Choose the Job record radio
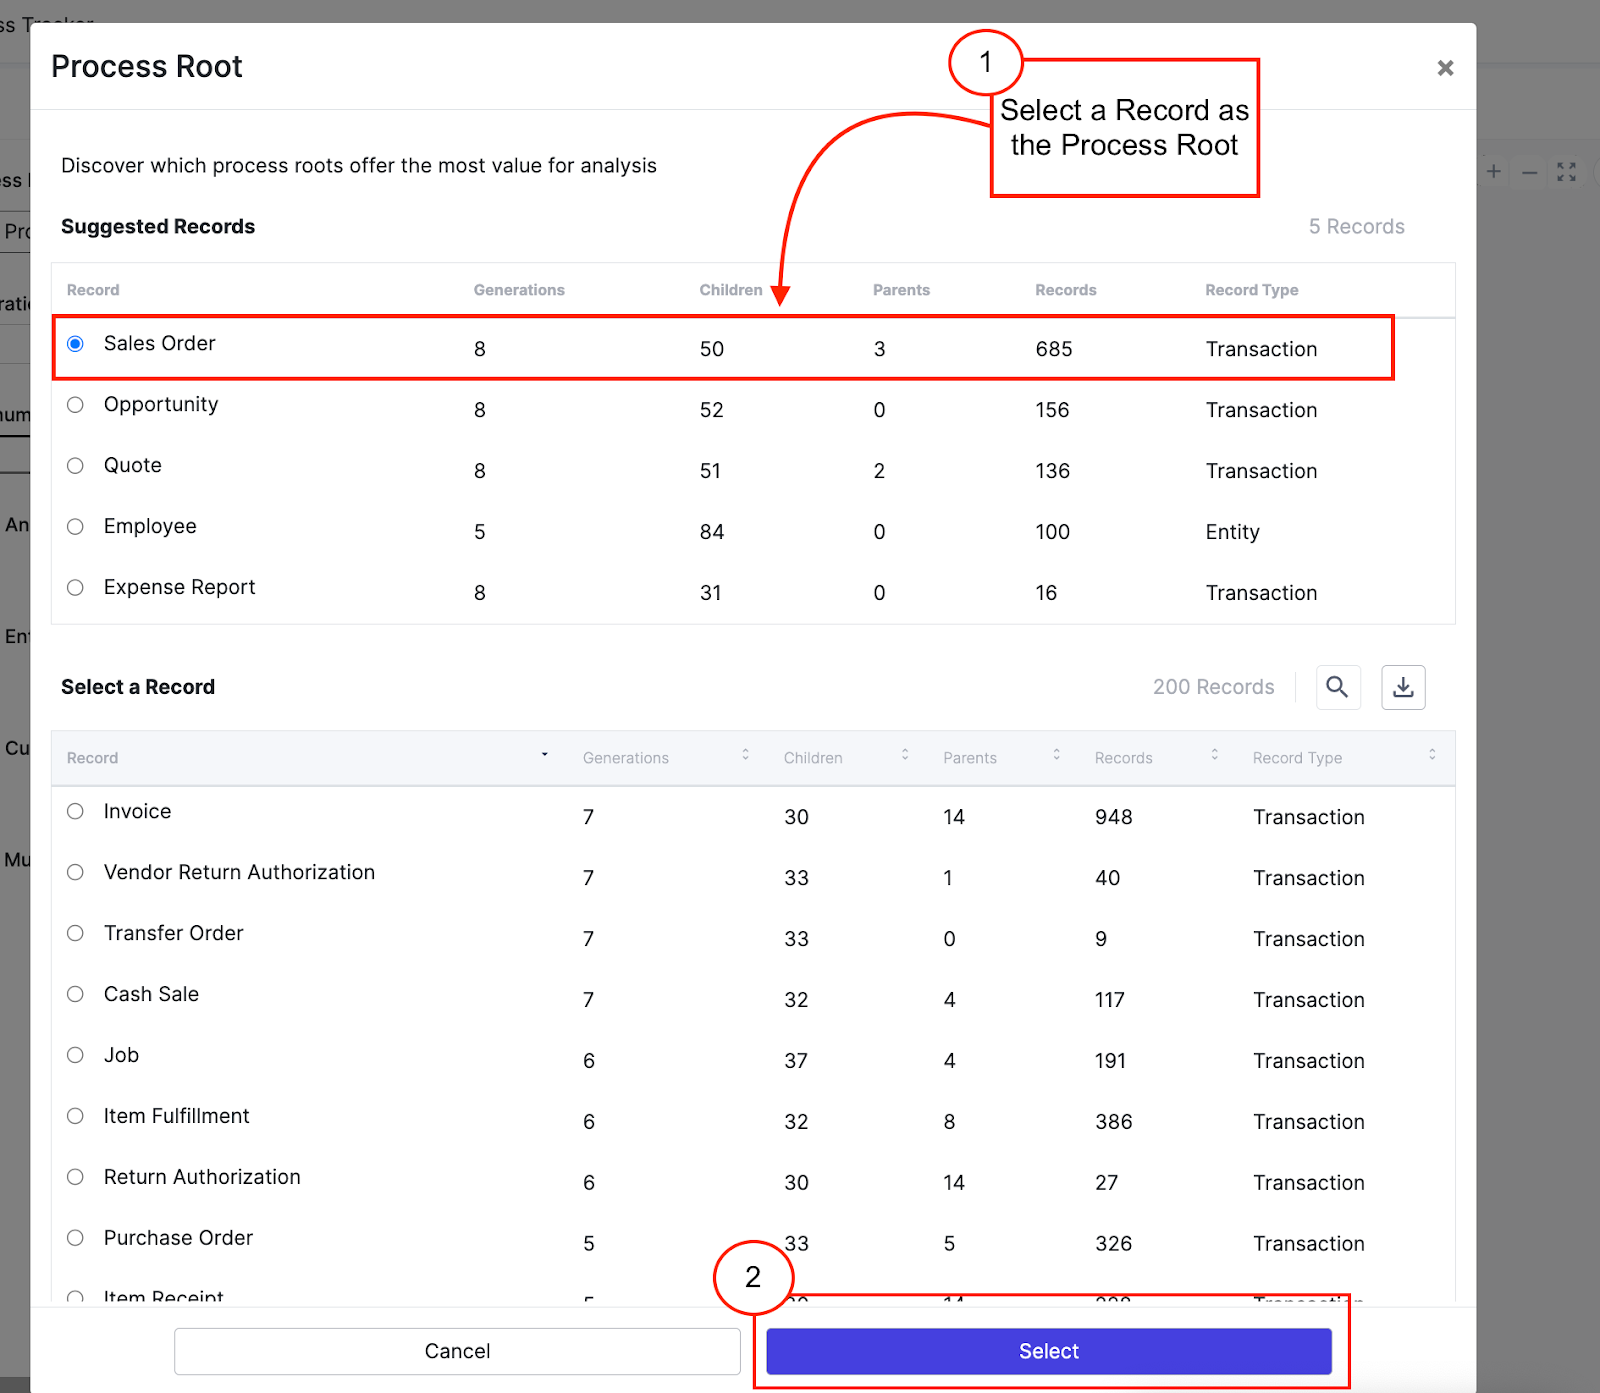 [75, 1056]
